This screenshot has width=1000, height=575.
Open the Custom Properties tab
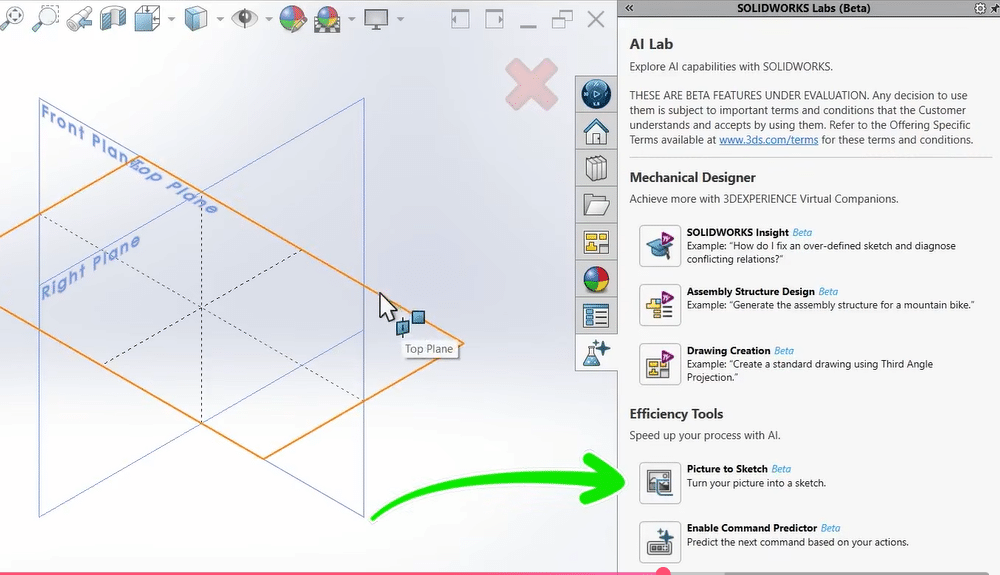click(596, 316)
